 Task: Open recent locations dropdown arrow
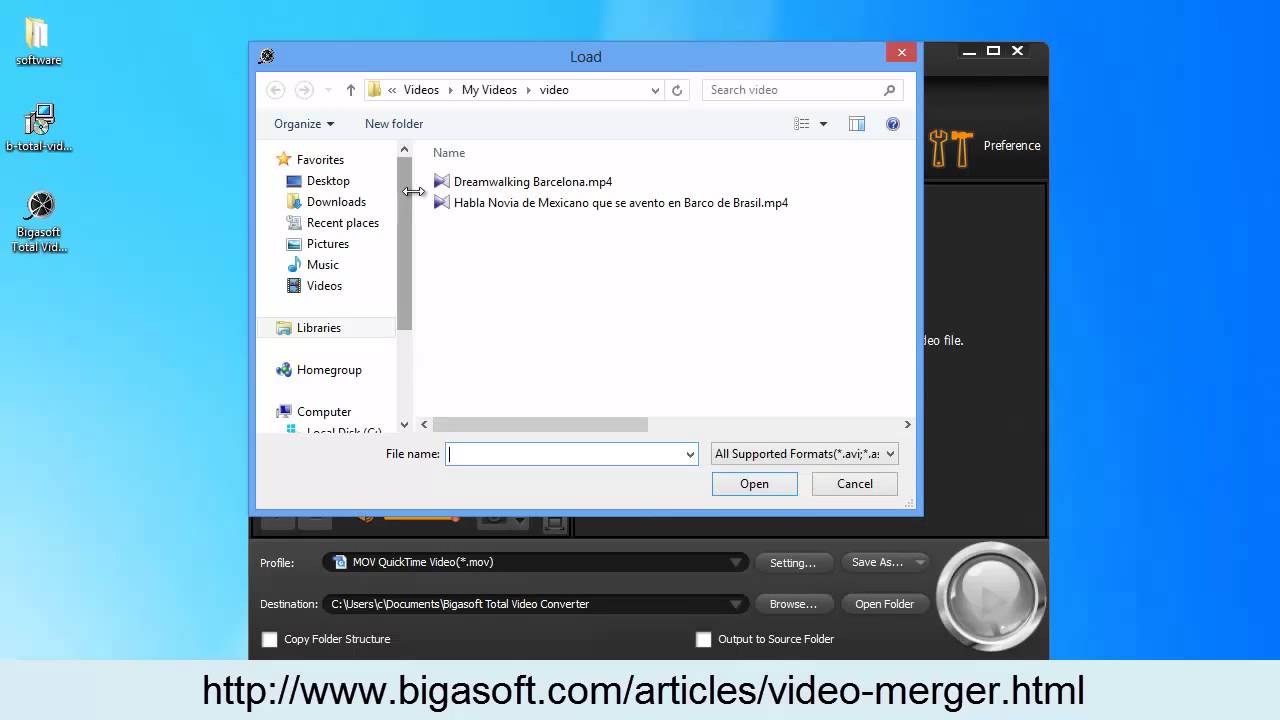(x=328, y=90)
